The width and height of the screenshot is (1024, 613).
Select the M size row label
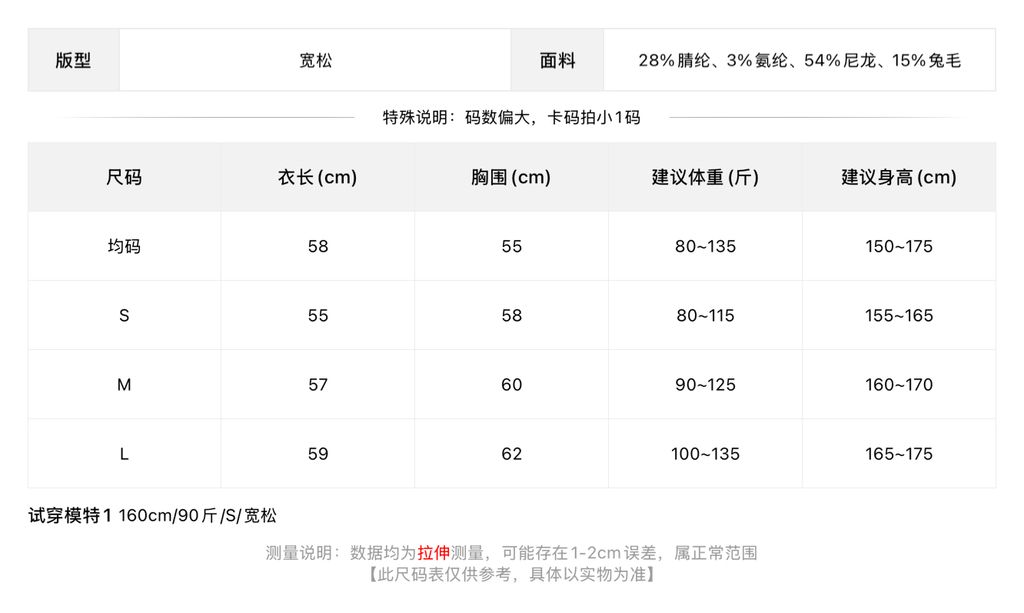[124, 385]
